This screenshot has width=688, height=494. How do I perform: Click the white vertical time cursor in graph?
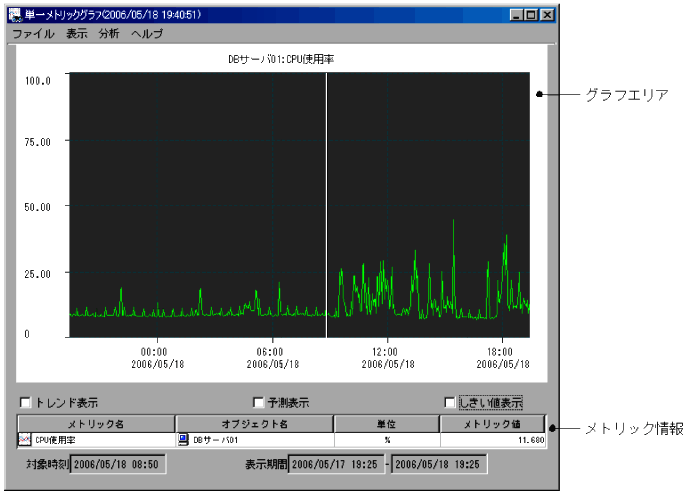point(326,205)
